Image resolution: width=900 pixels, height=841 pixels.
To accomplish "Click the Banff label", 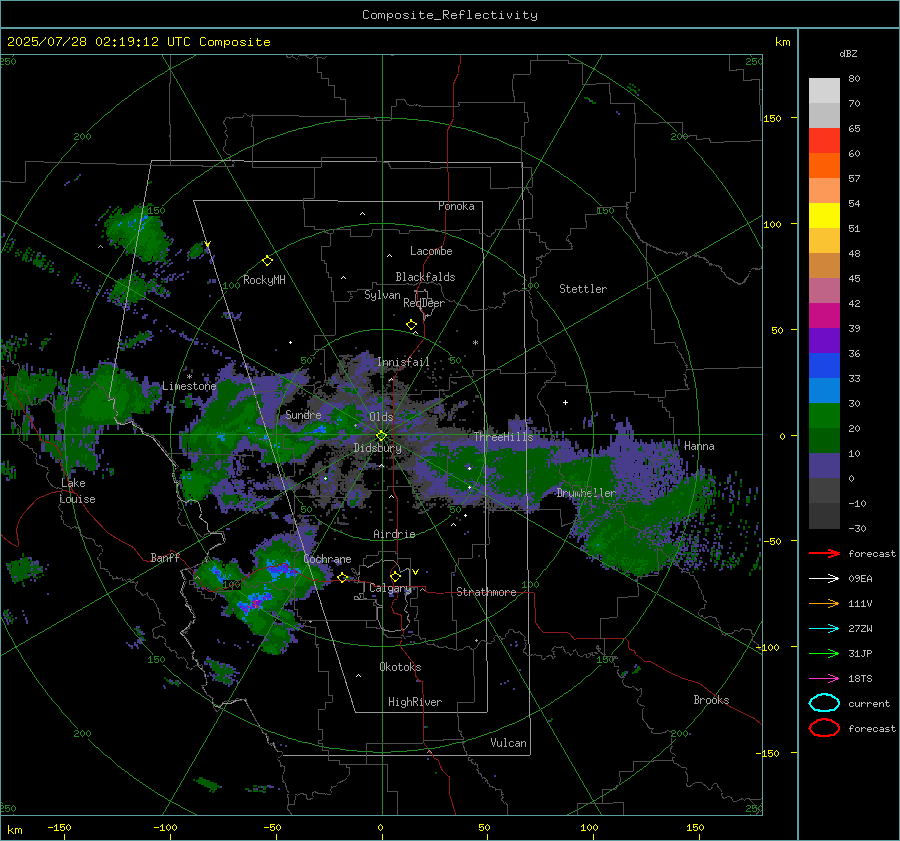I will 165,558.
